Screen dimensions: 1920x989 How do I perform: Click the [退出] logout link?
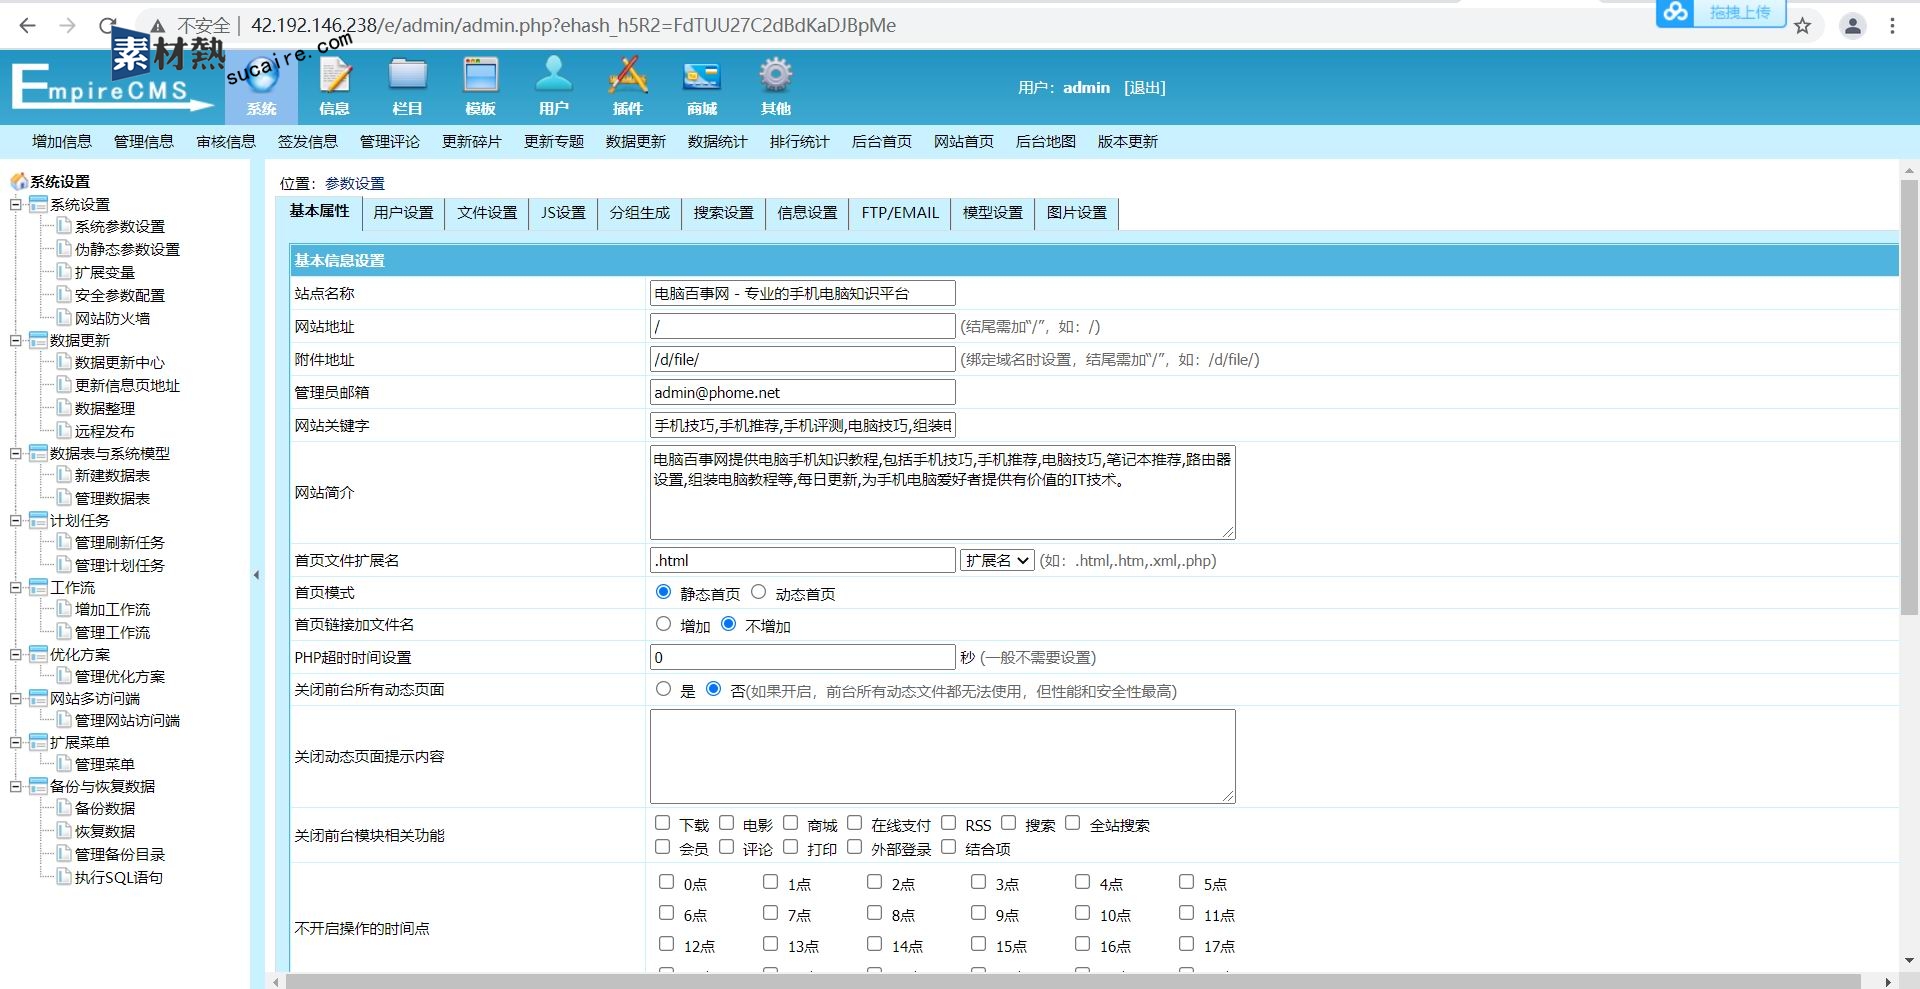click(1145, 88)
